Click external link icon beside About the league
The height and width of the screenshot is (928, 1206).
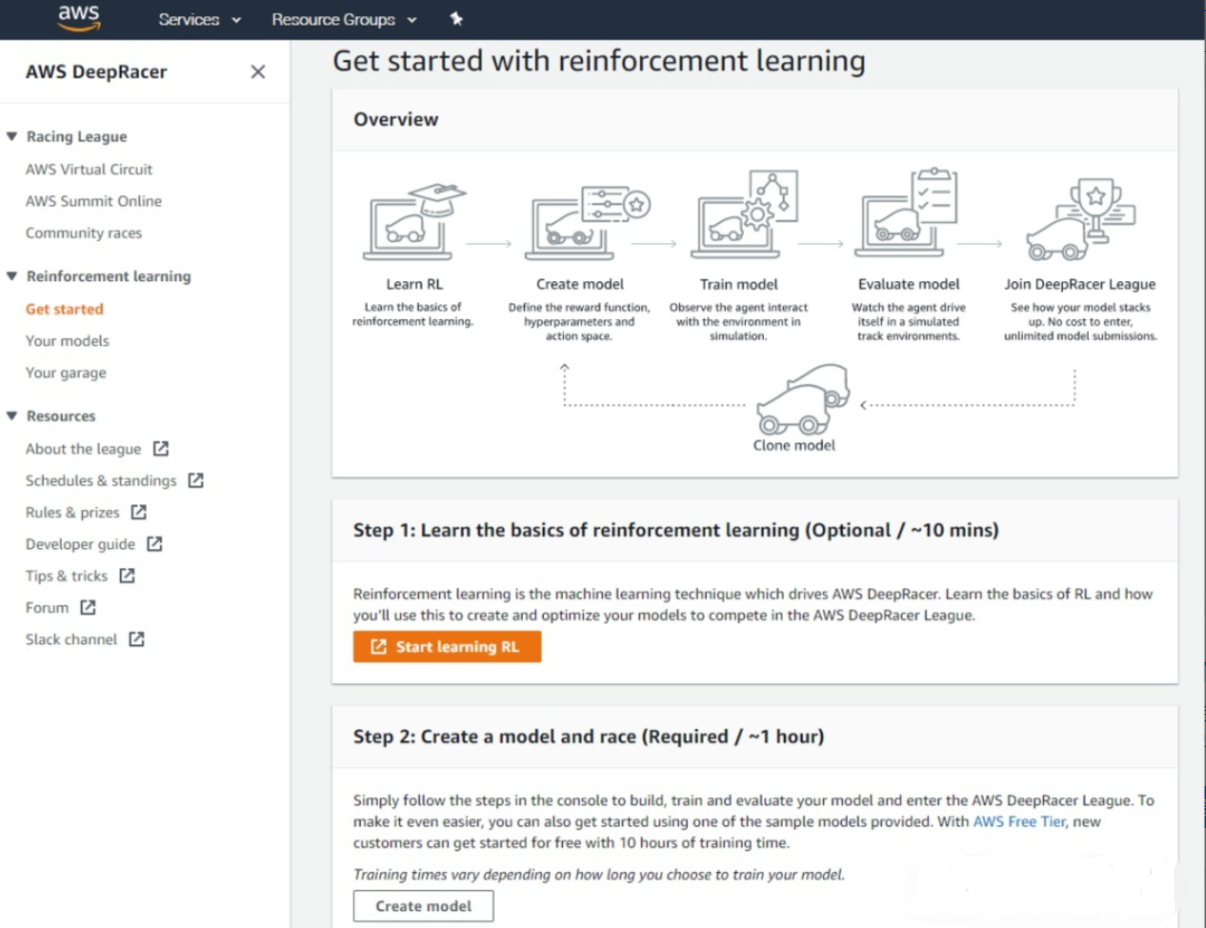161,449
